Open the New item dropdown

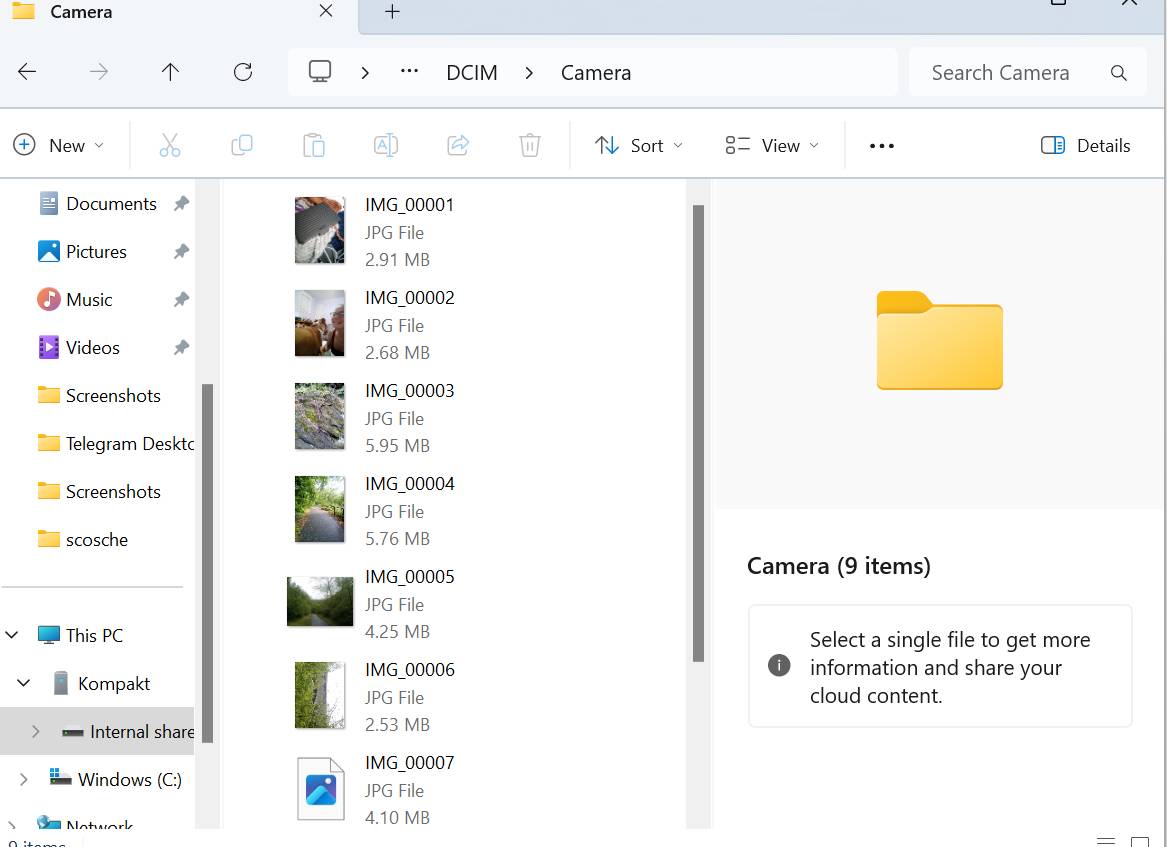pos(59,145)
